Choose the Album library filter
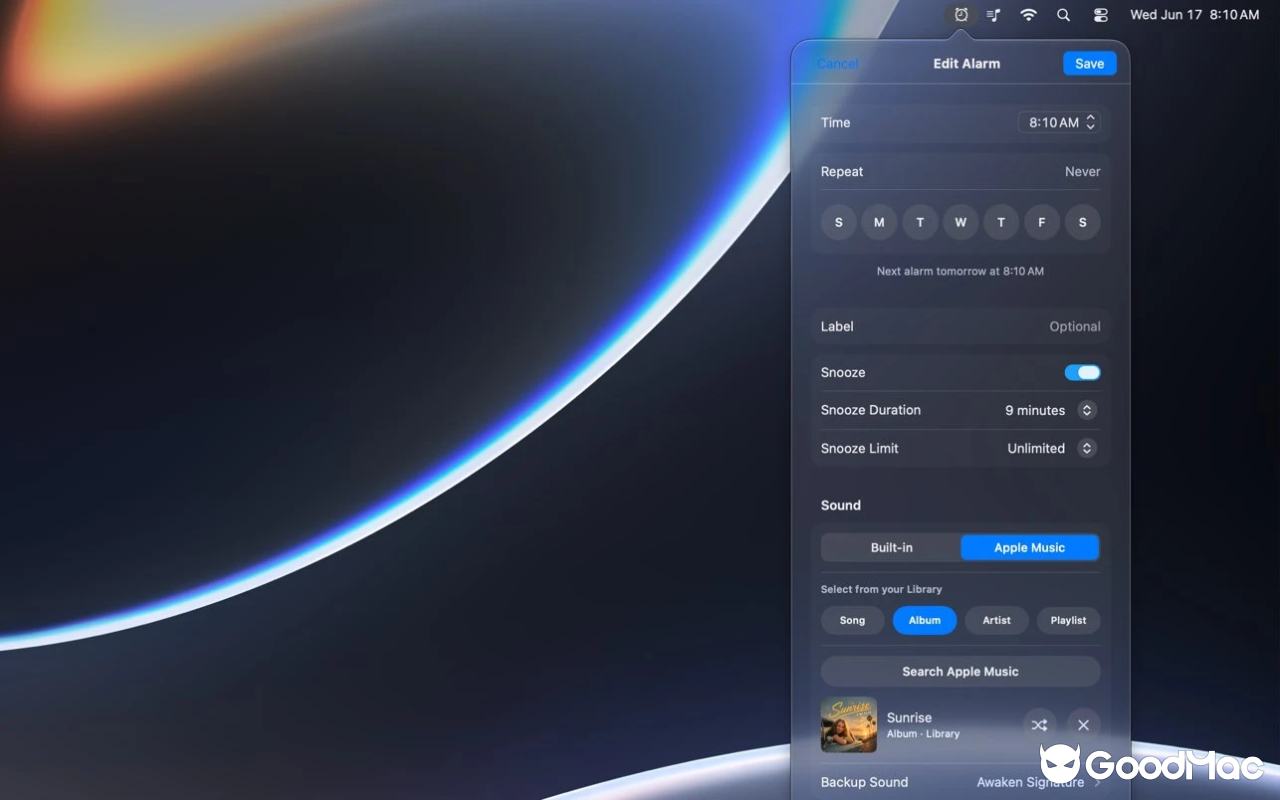 pos(924,620)
